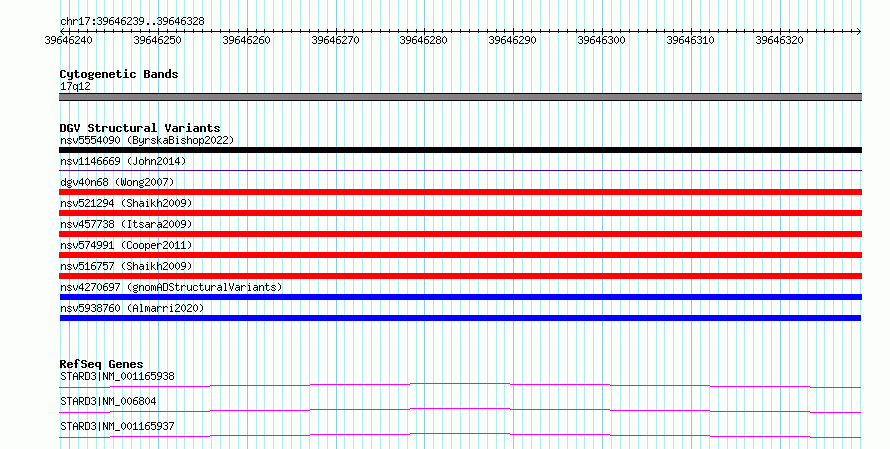
Task: Click ruler tick label 39646290
Action: [x=513, y=40]
